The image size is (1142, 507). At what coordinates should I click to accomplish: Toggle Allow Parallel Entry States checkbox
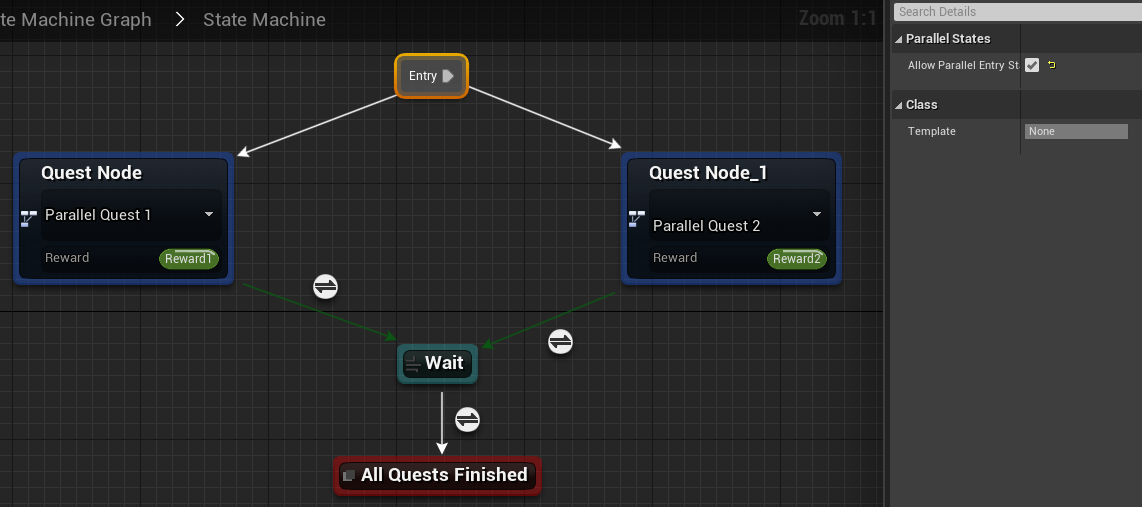click(x=1032, y=66)
